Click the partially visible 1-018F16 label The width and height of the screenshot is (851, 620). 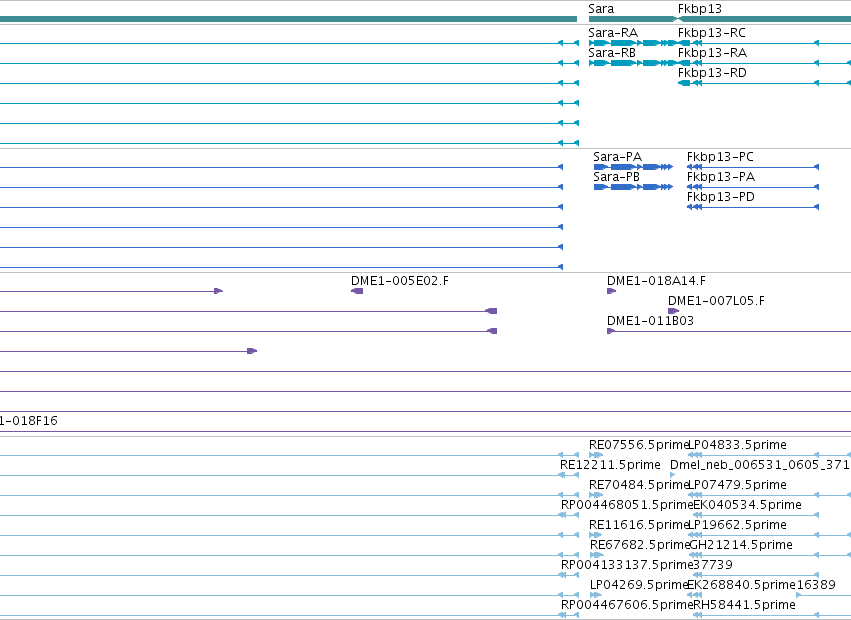pos(29,421)
